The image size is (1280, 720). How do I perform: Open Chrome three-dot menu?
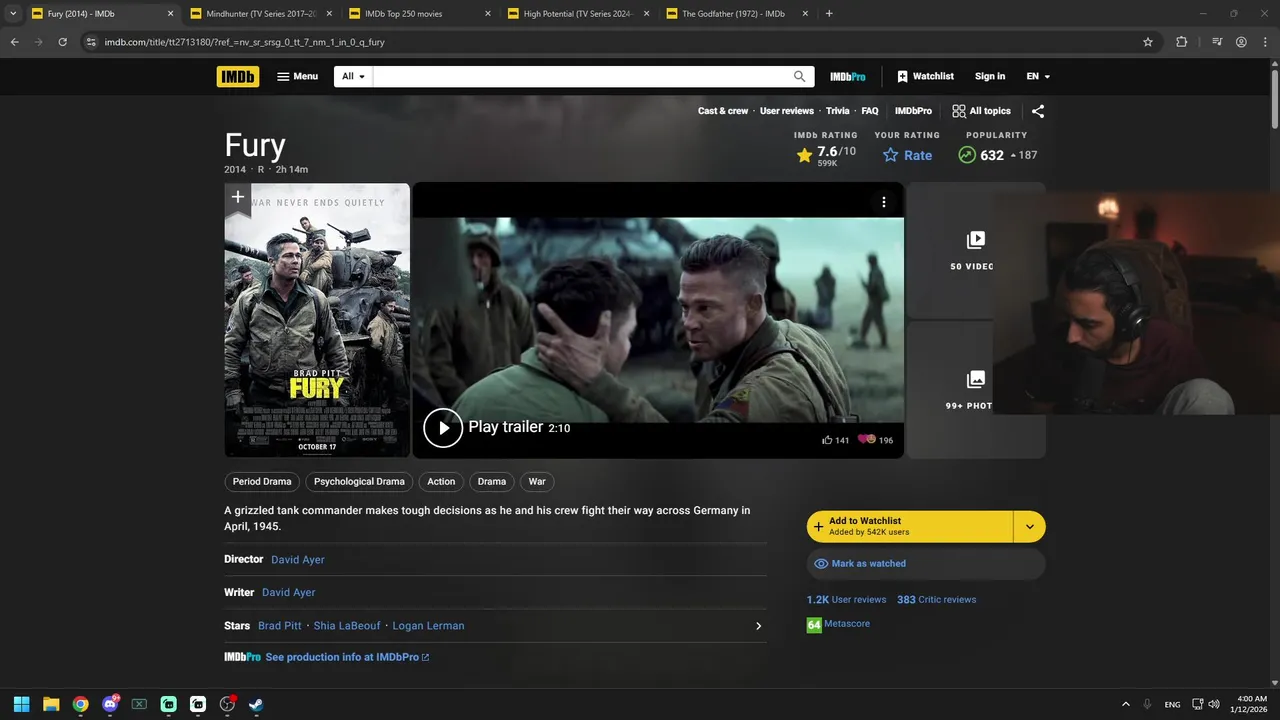1265,42
